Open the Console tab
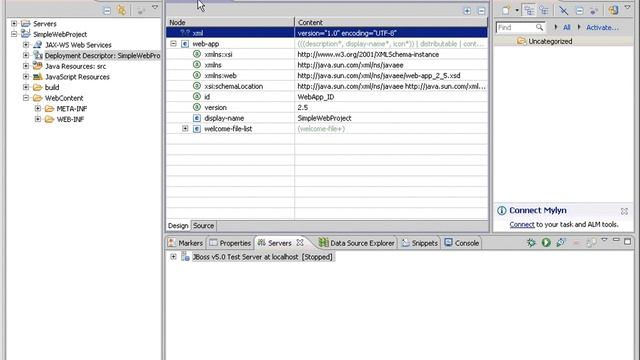640x360 pixels. pyautogui.click(x=462, y=243)
